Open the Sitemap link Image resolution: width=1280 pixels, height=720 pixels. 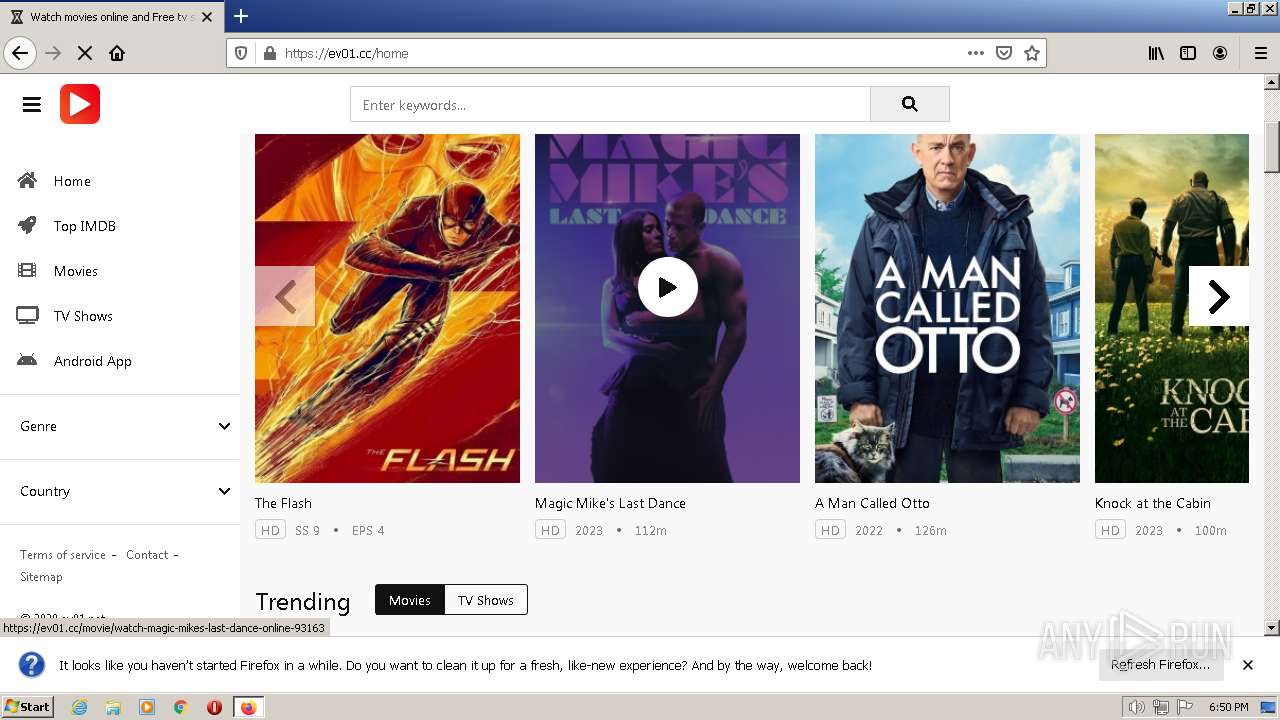click(x=41, y=577)
